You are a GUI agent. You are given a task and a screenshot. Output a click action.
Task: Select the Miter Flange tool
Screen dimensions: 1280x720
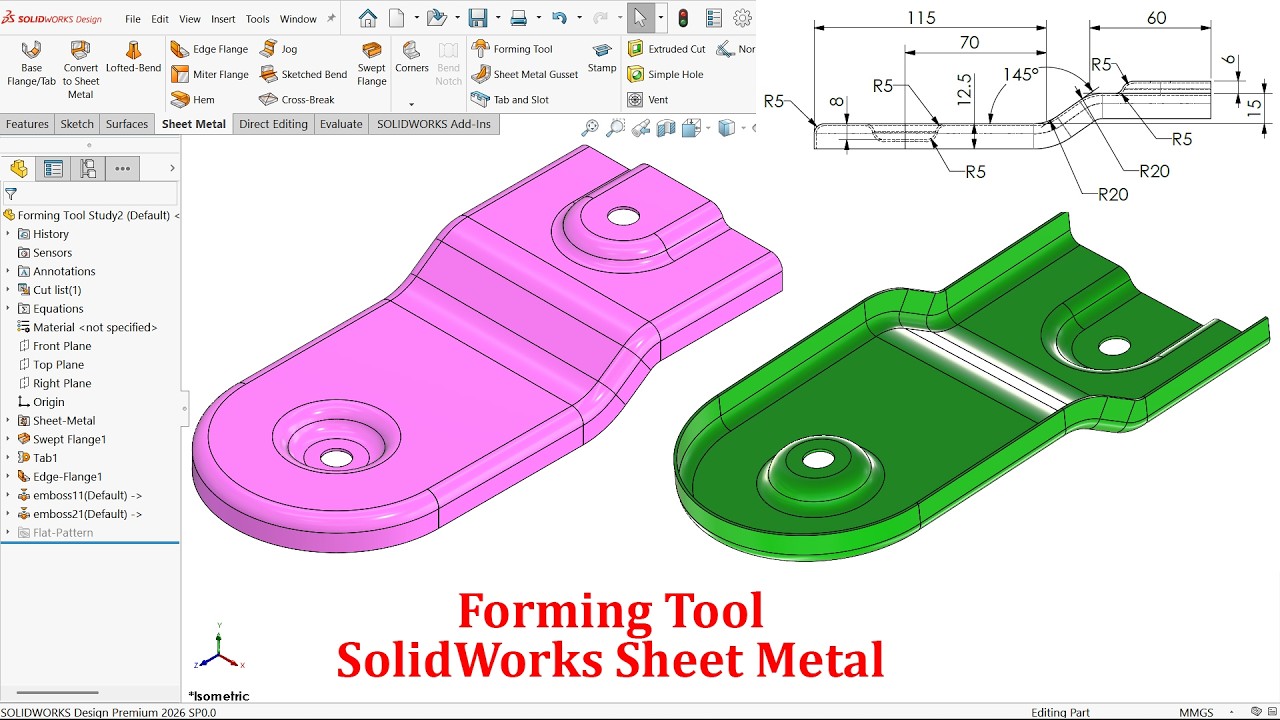click(x=209, y=74)
